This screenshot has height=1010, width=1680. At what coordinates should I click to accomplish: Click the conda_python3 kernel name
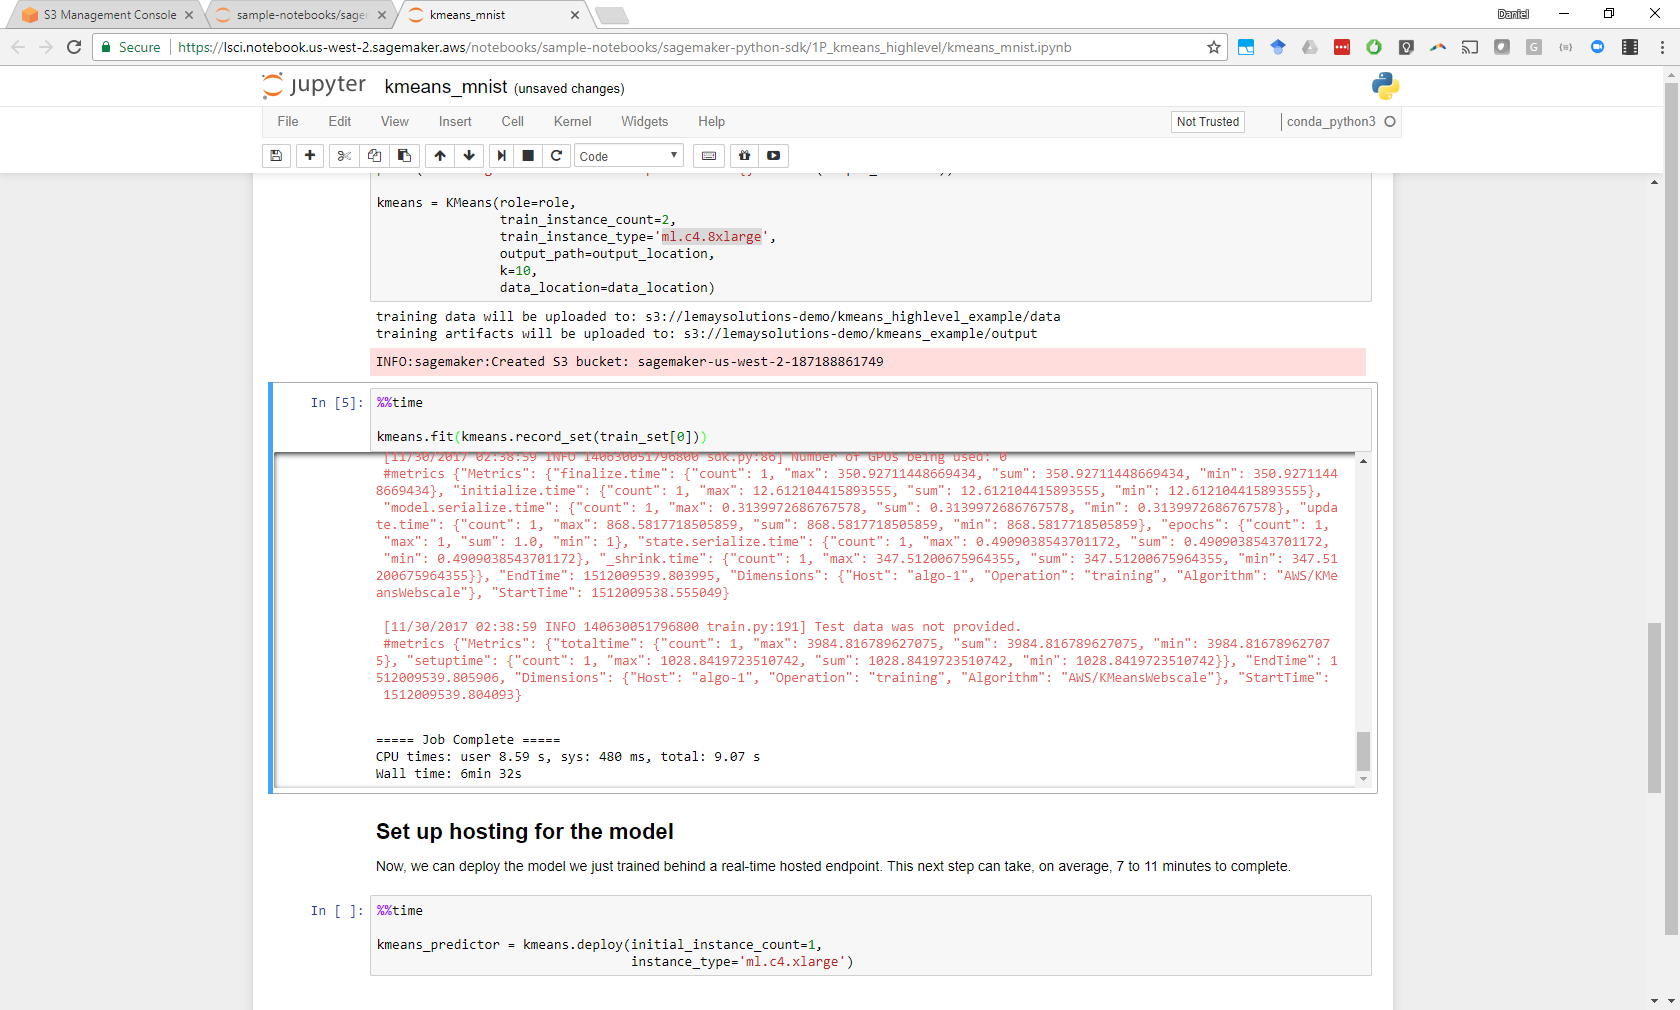tap(1331, 122)
